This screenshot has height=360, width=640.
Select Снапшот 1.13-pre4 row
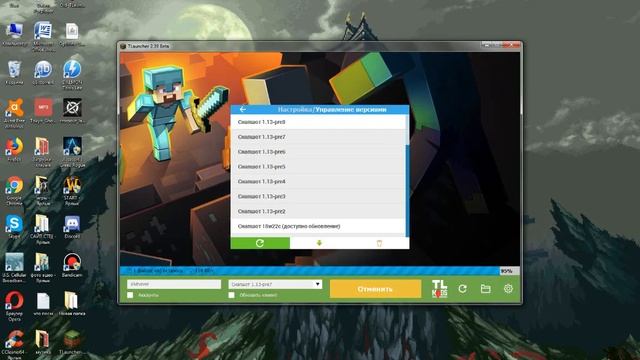pos(318,182)
